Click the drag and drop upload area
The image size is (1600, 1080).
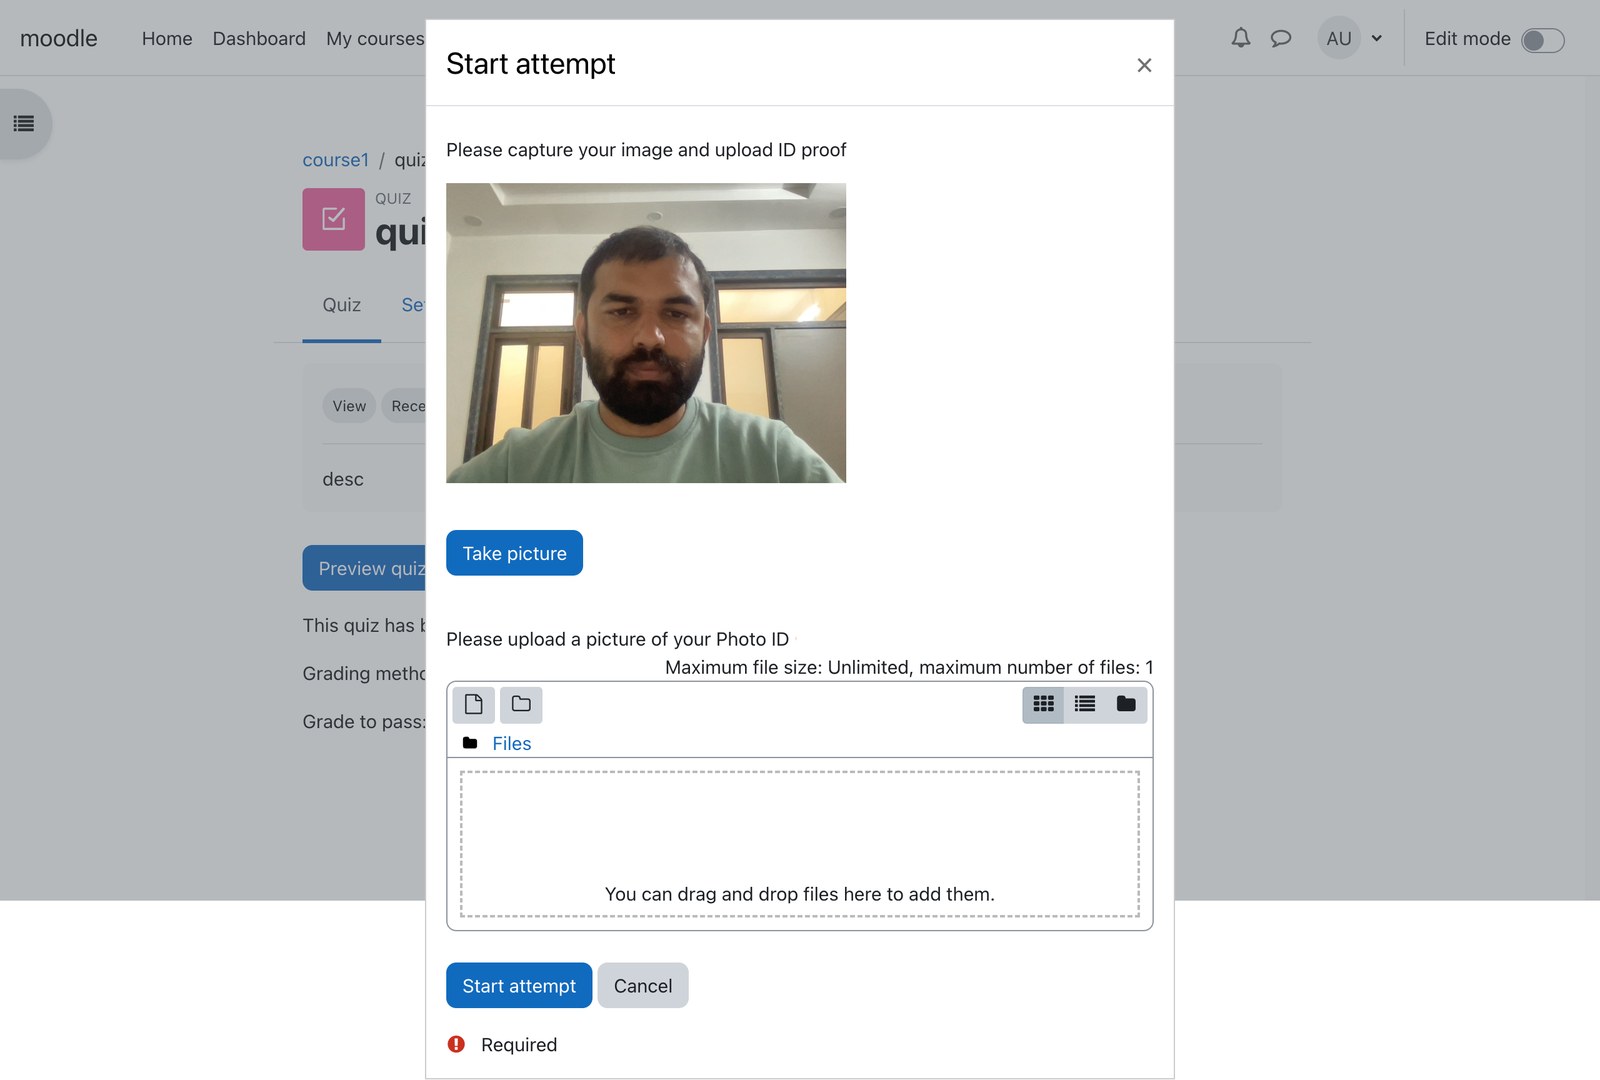click(799, 843)
